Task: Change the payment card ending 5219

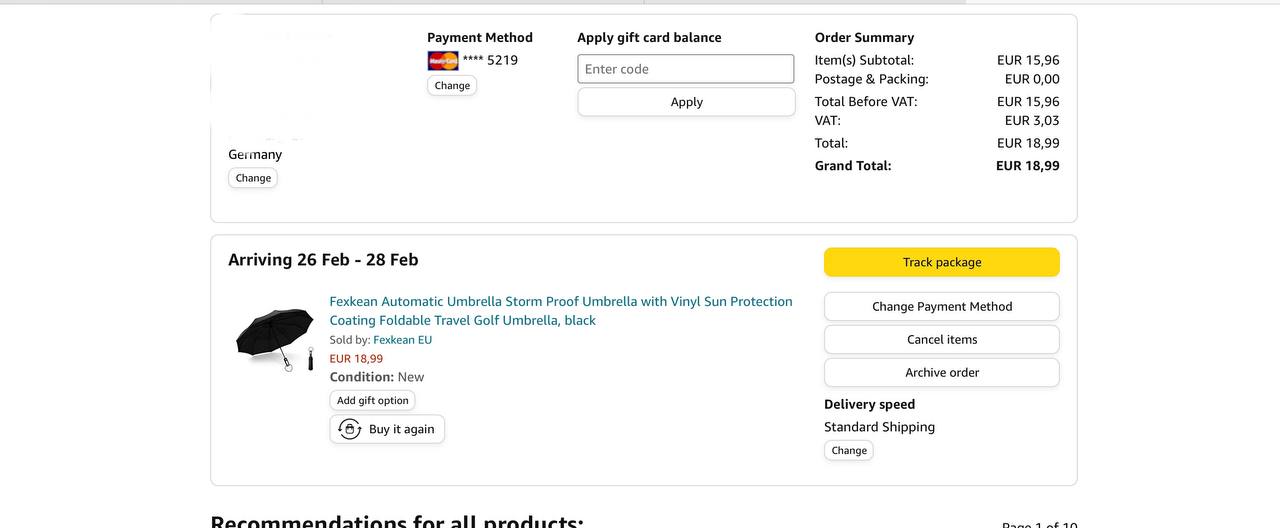Action: click(x=452, y=86)
